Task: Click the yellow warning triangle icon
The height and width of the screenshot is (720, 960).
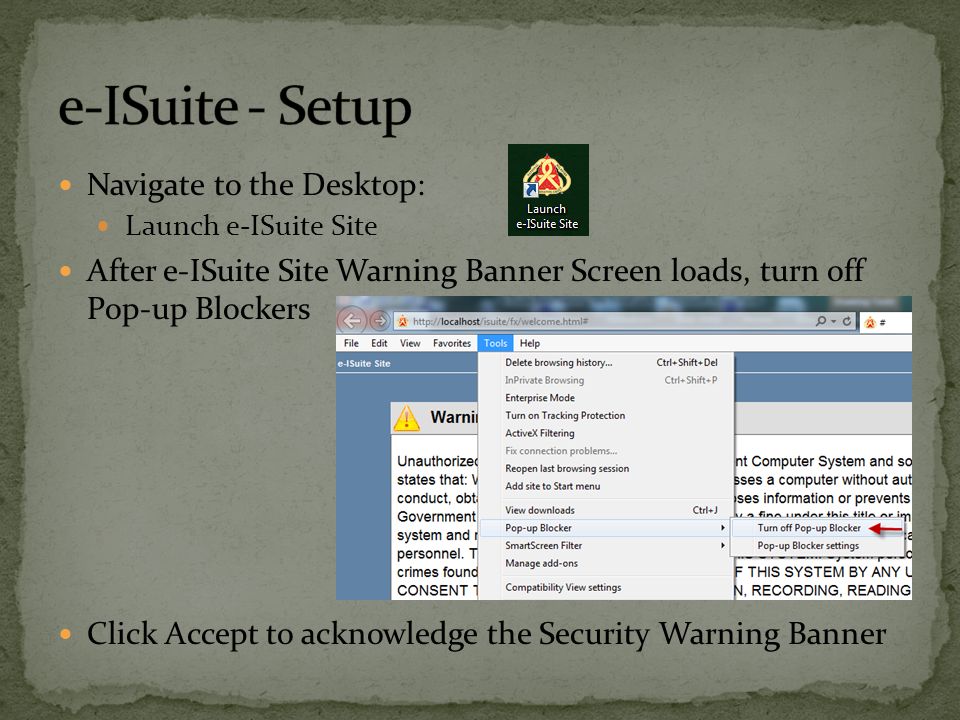Action: coord(407,418)
